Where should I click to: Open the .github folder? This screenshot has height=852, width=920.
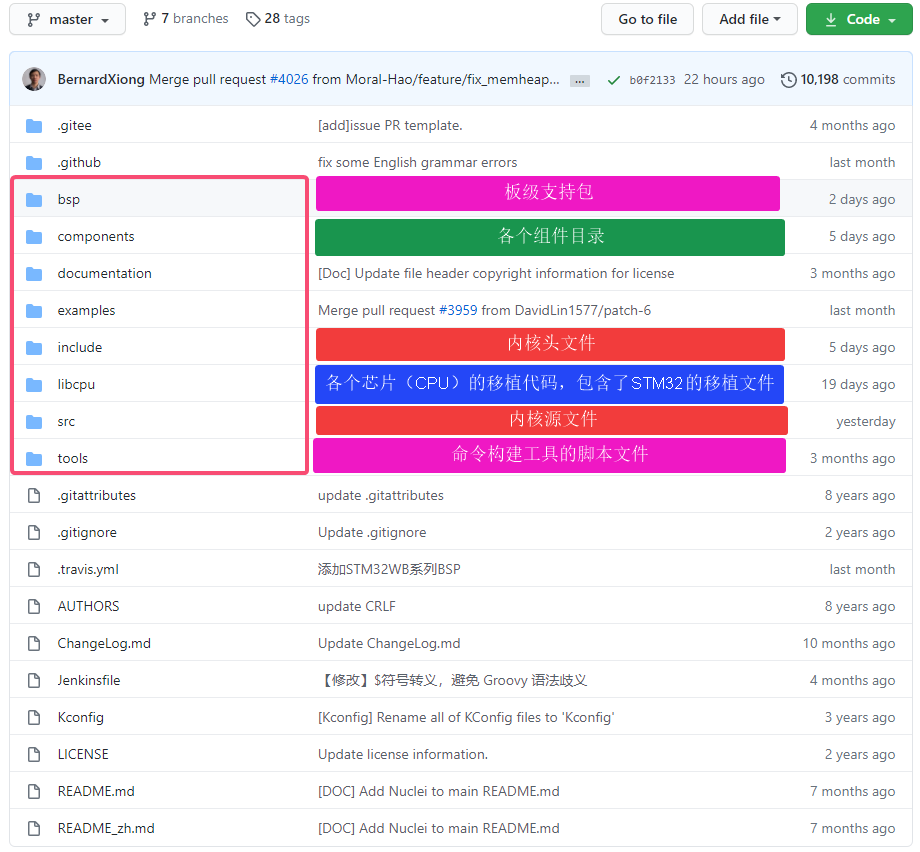(79, 163)
